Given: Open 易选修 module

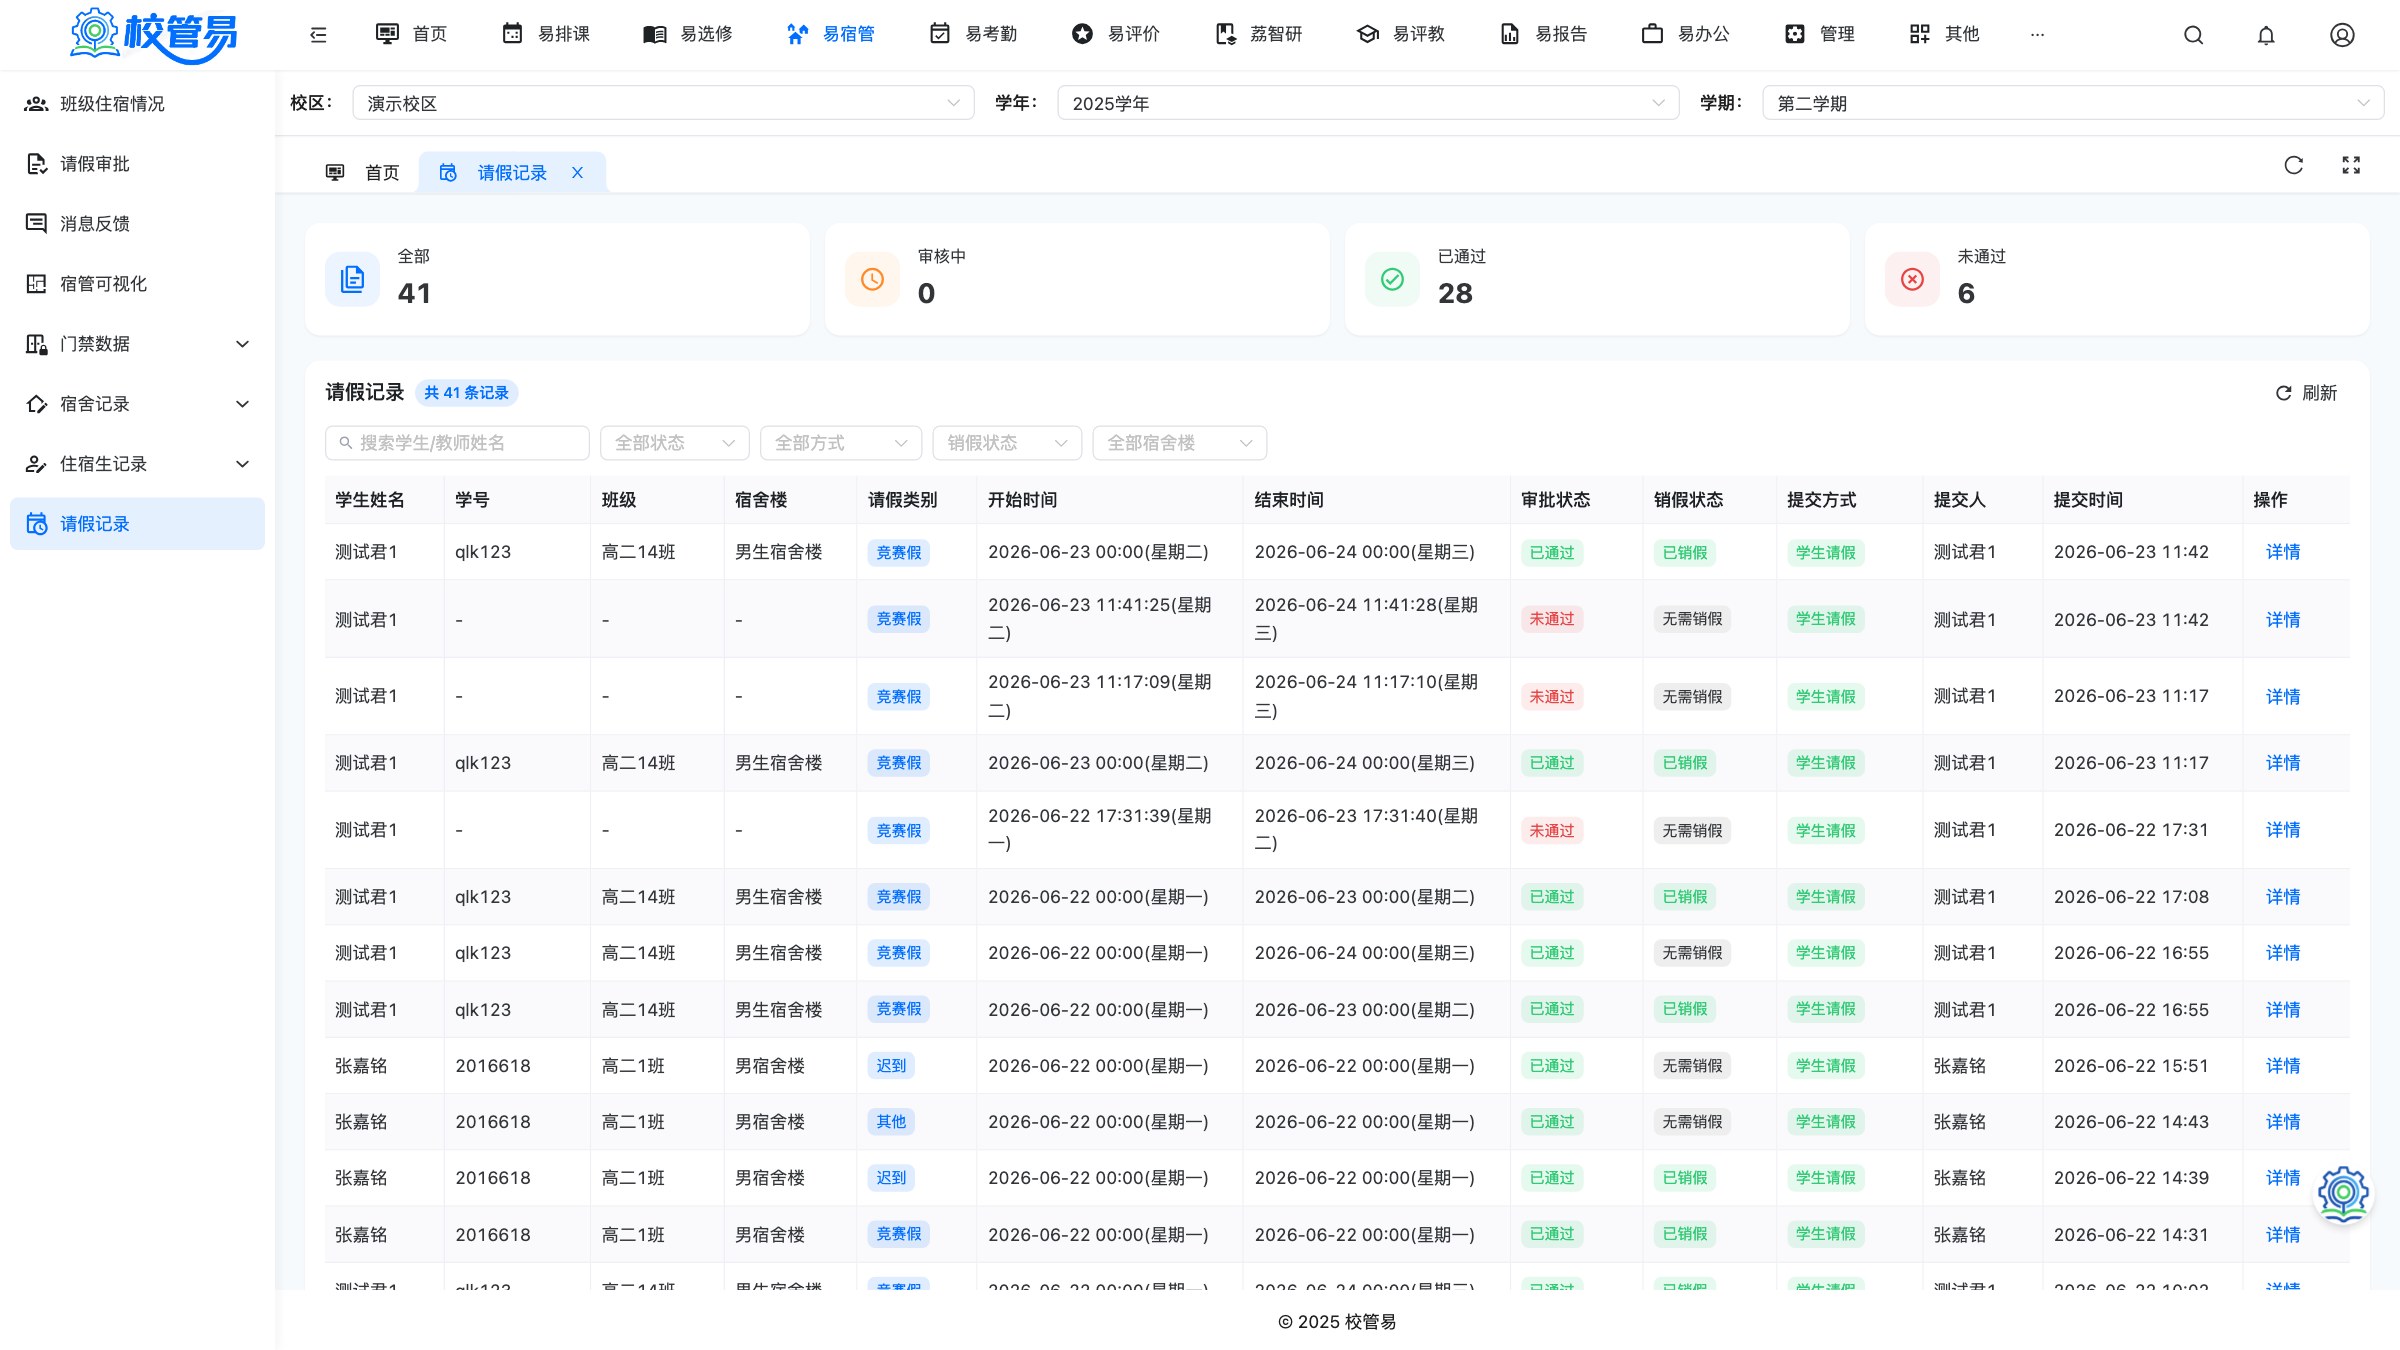Looking at the screenshot, I should tap(688, 34).
